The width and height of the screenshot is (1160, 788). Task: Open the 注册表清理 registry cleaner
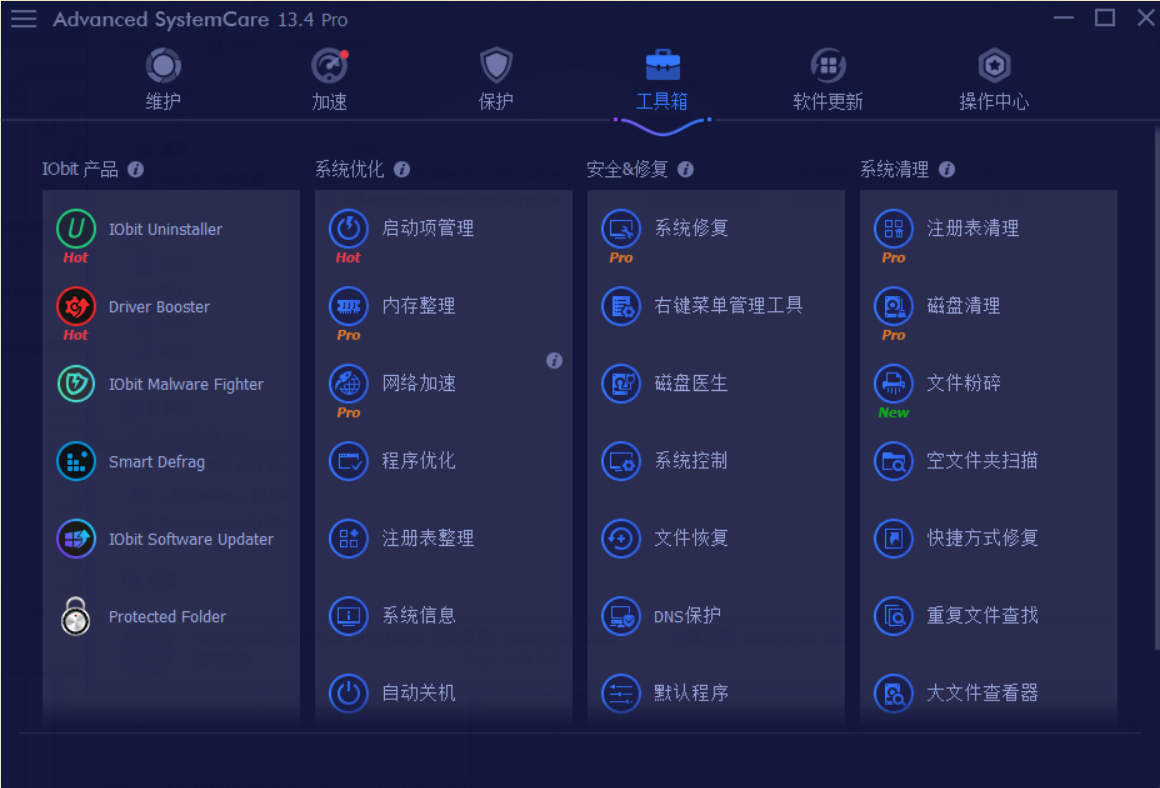(x=946, y=227)
